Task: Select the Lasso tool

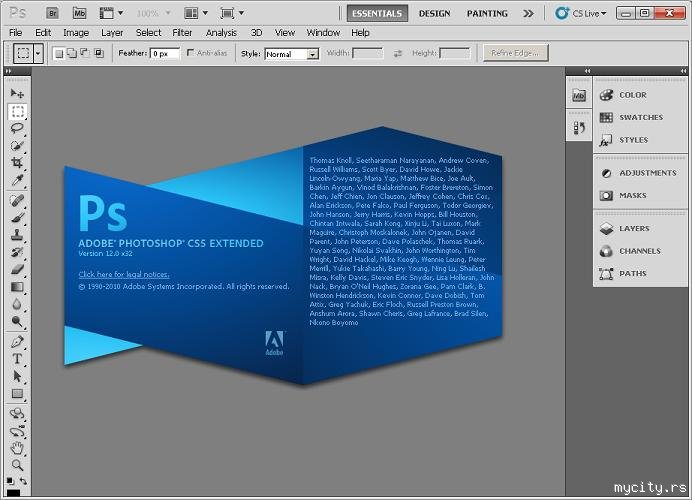Action: pos(17,128)
